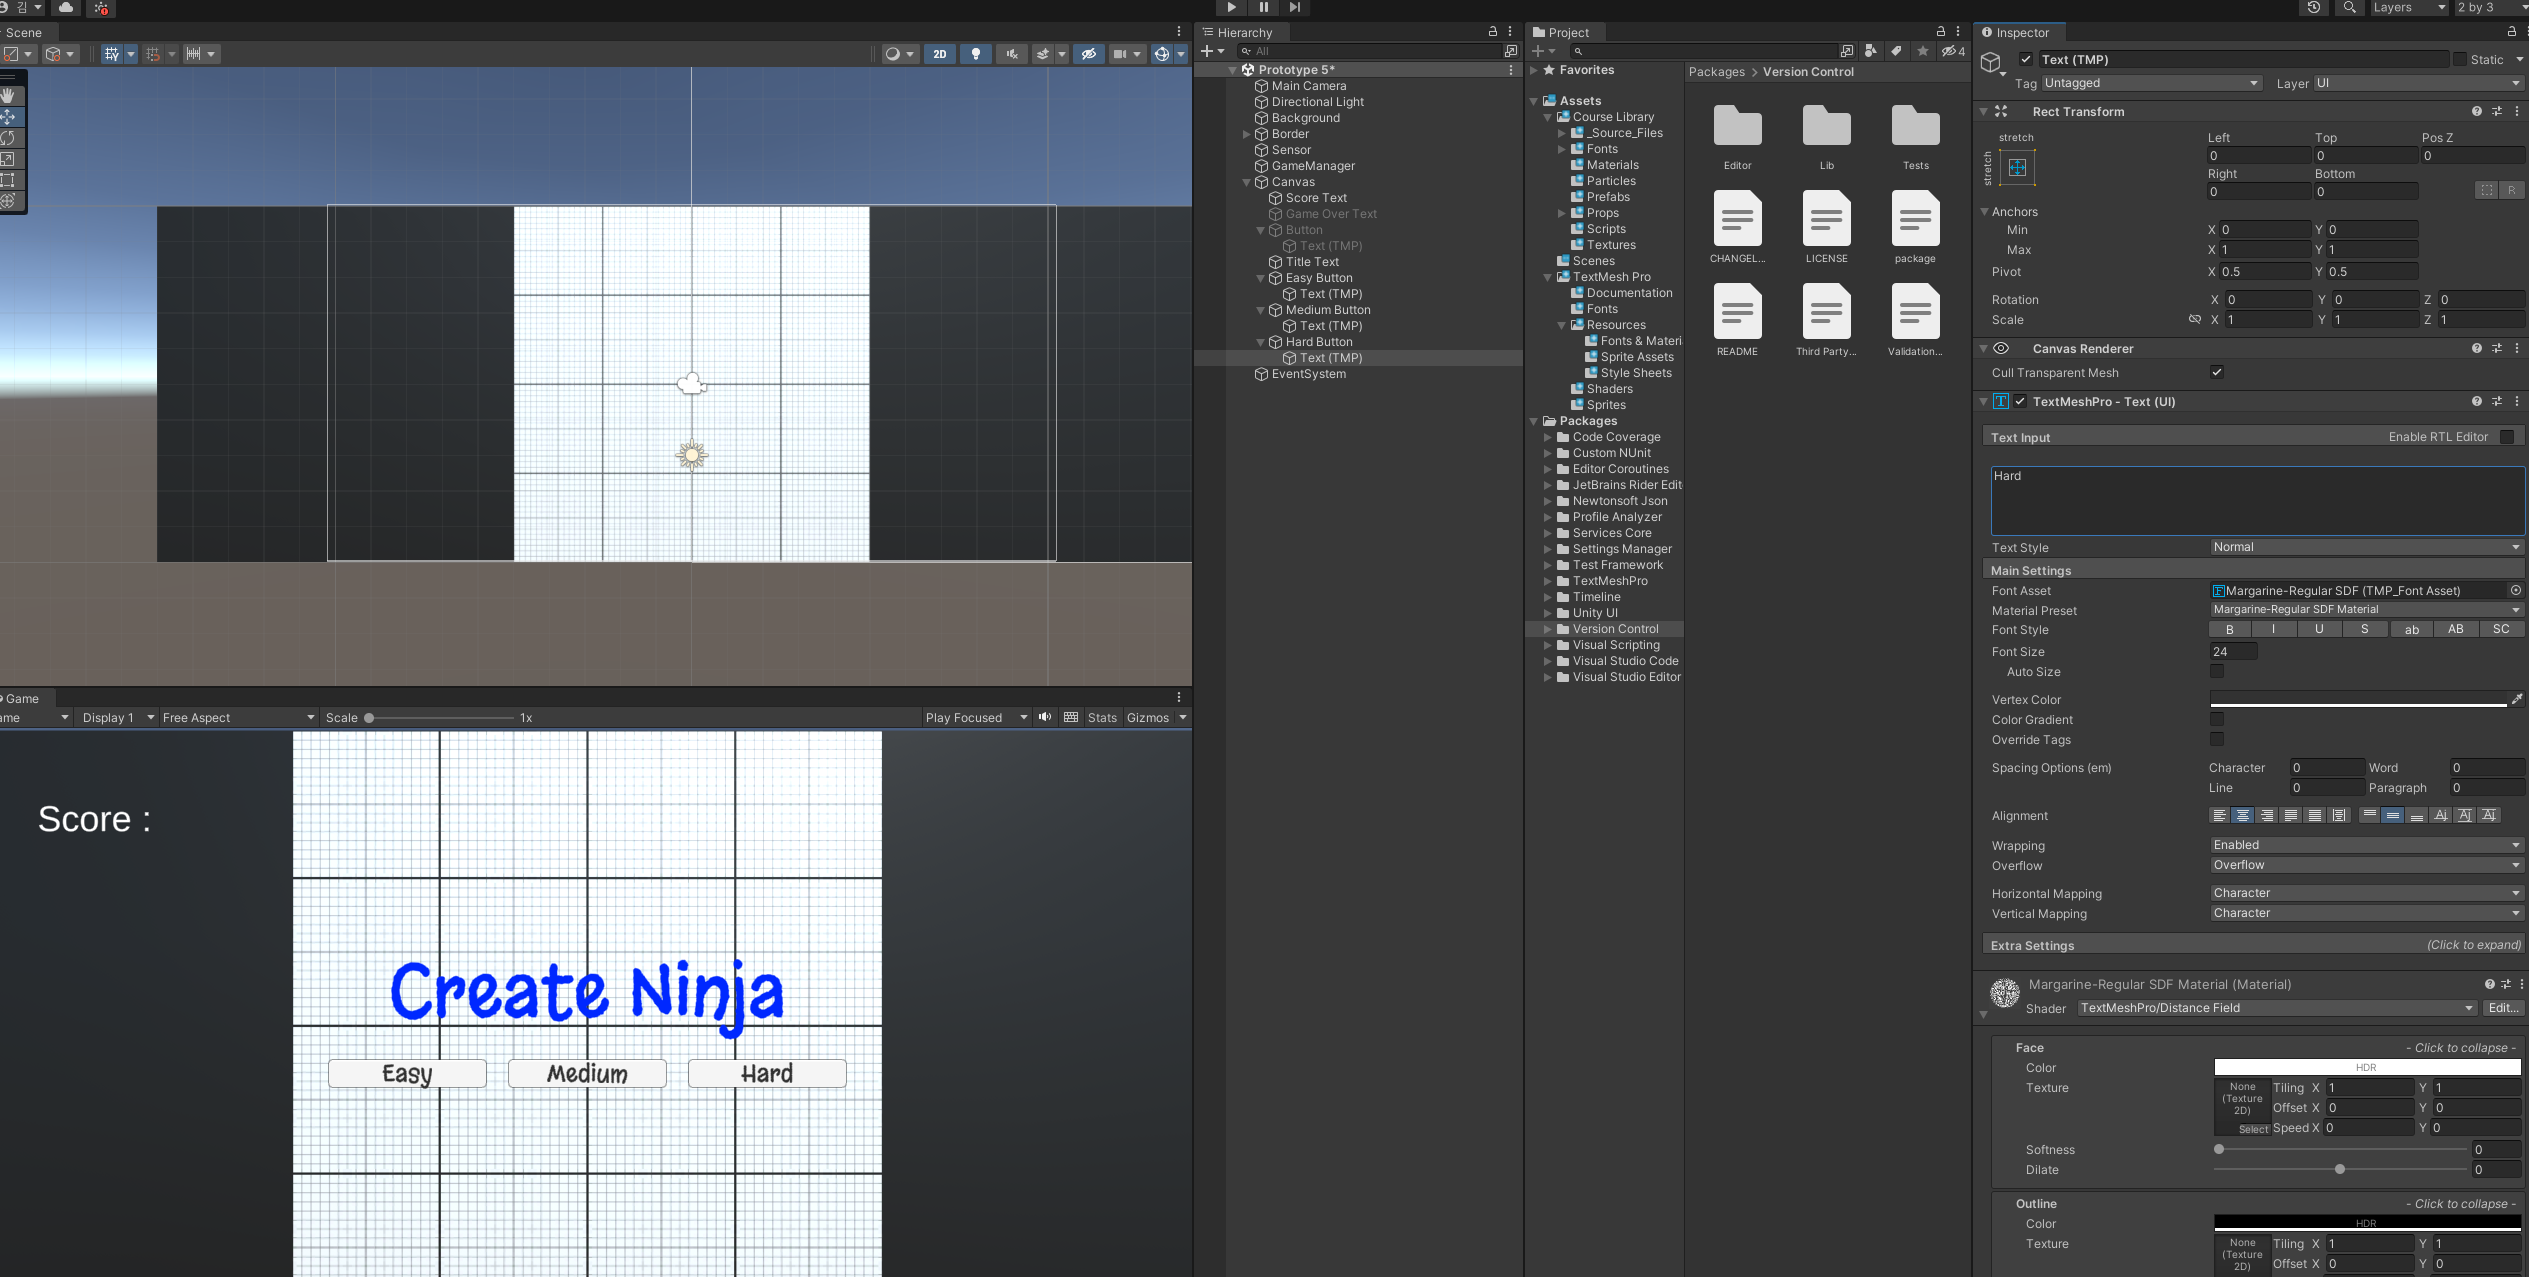The width and height of the screenshot is (2529, 1277).
Task: Toggle 2D mode in the Scene view
Action: coord(939,54)
